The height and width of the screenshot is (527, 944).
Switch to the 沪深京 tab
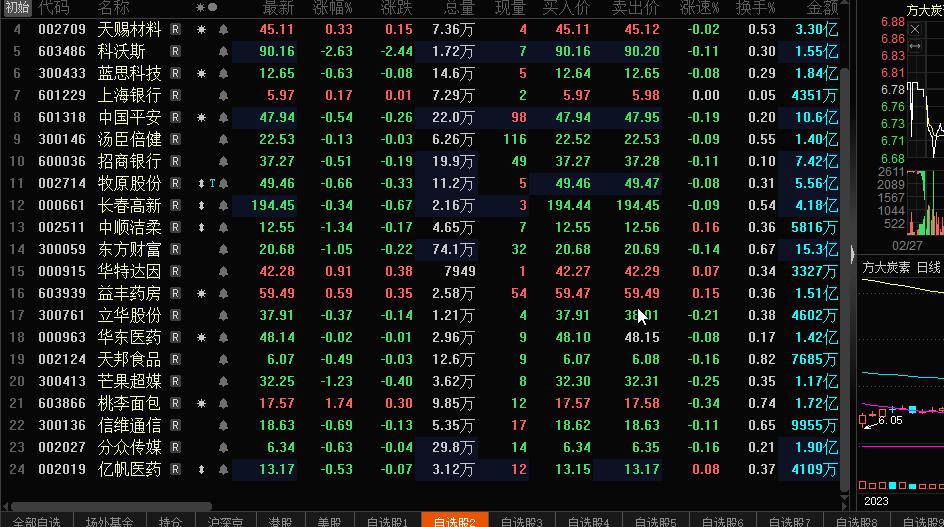pos(226,521)
